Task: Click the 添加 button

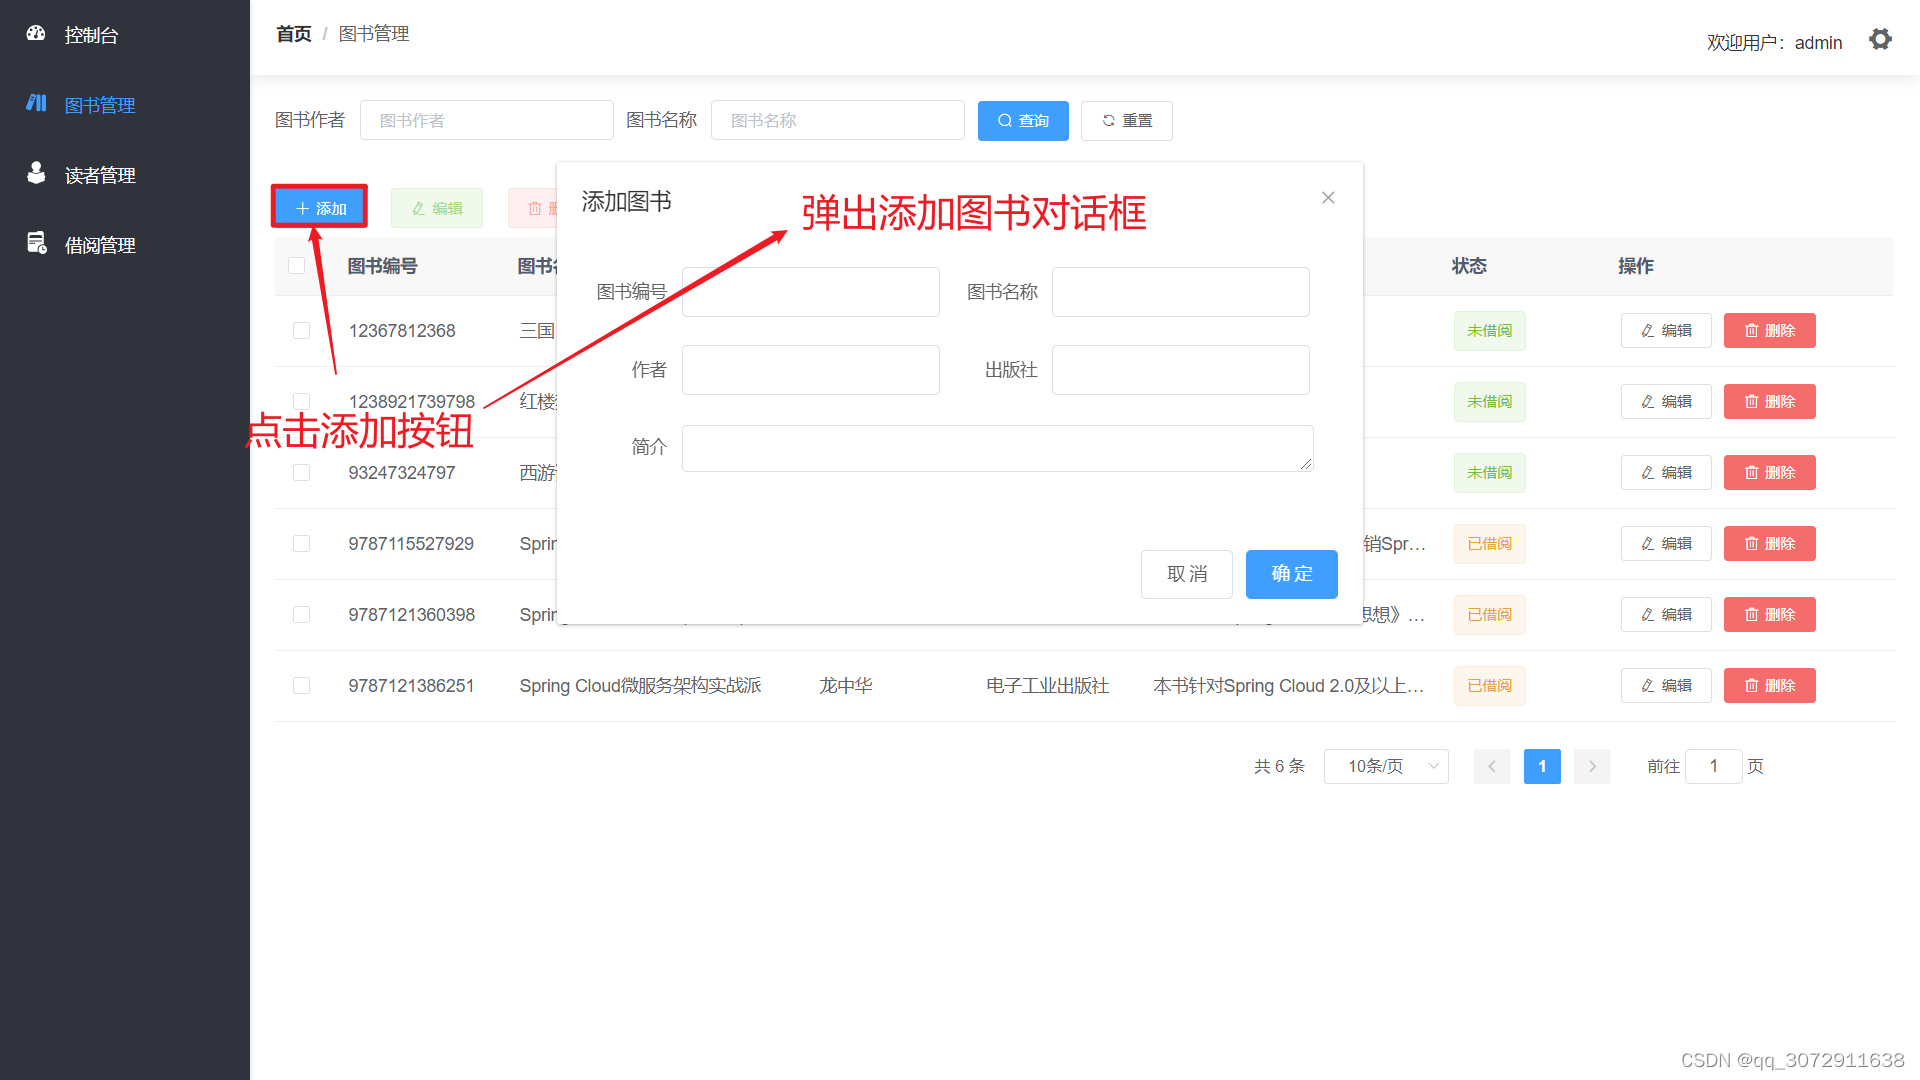Action: pos(320,208)
